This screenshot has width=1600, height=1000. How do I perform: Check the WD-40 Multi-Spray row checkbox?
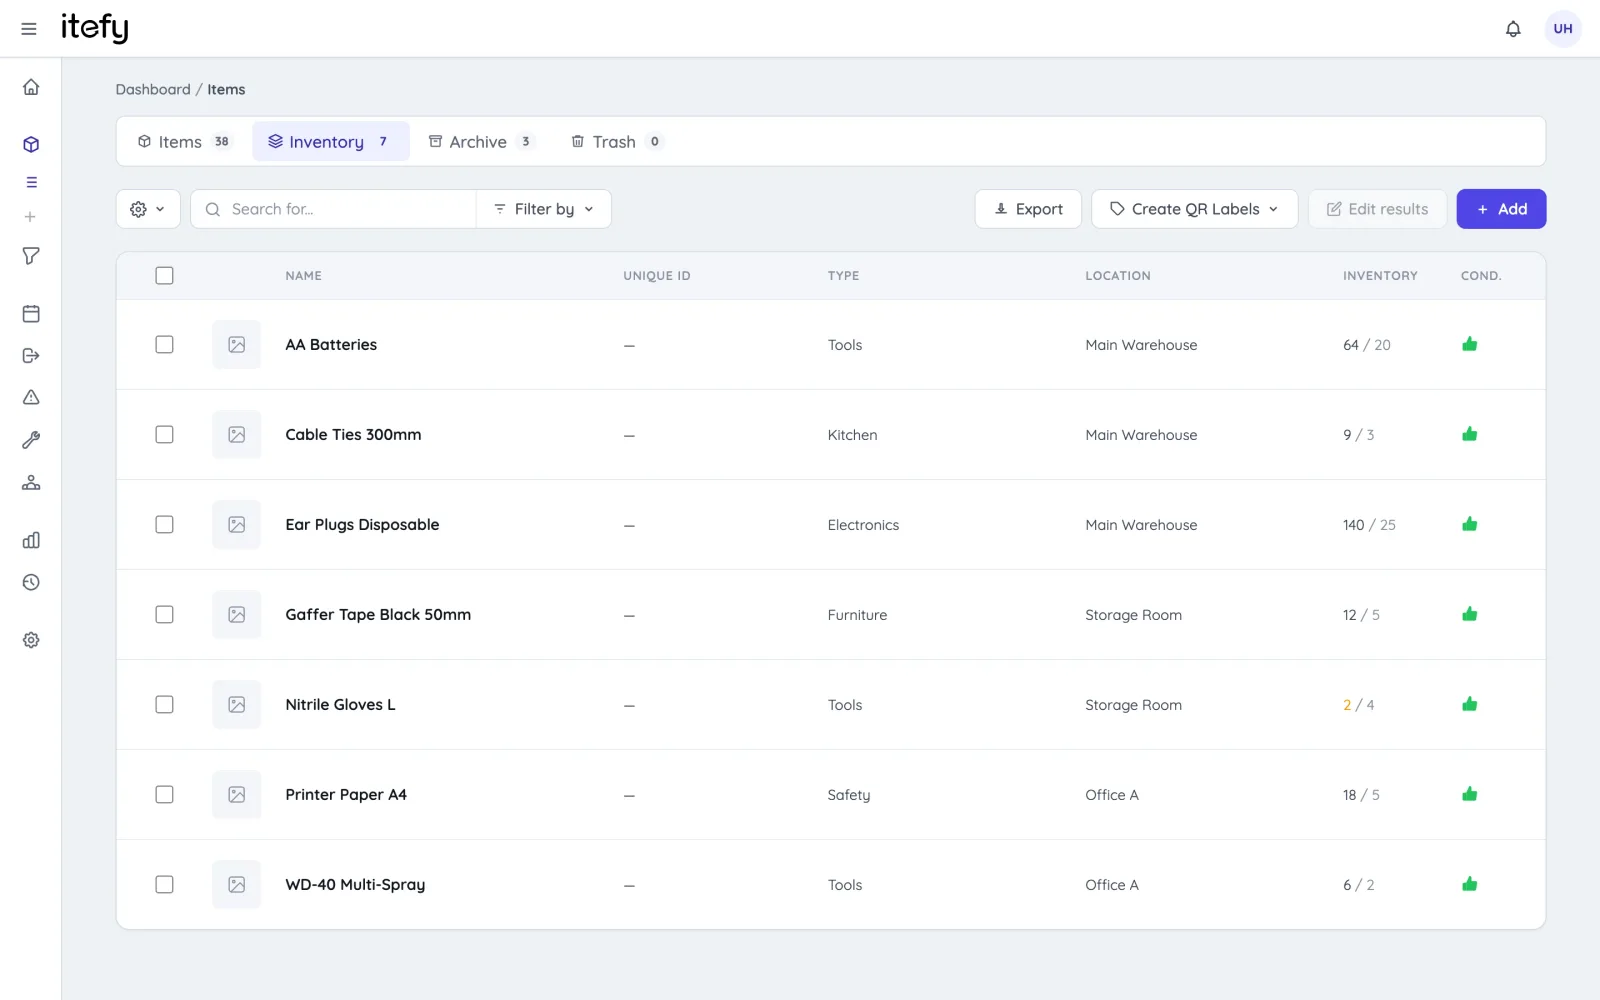click(x=164, y=884)
